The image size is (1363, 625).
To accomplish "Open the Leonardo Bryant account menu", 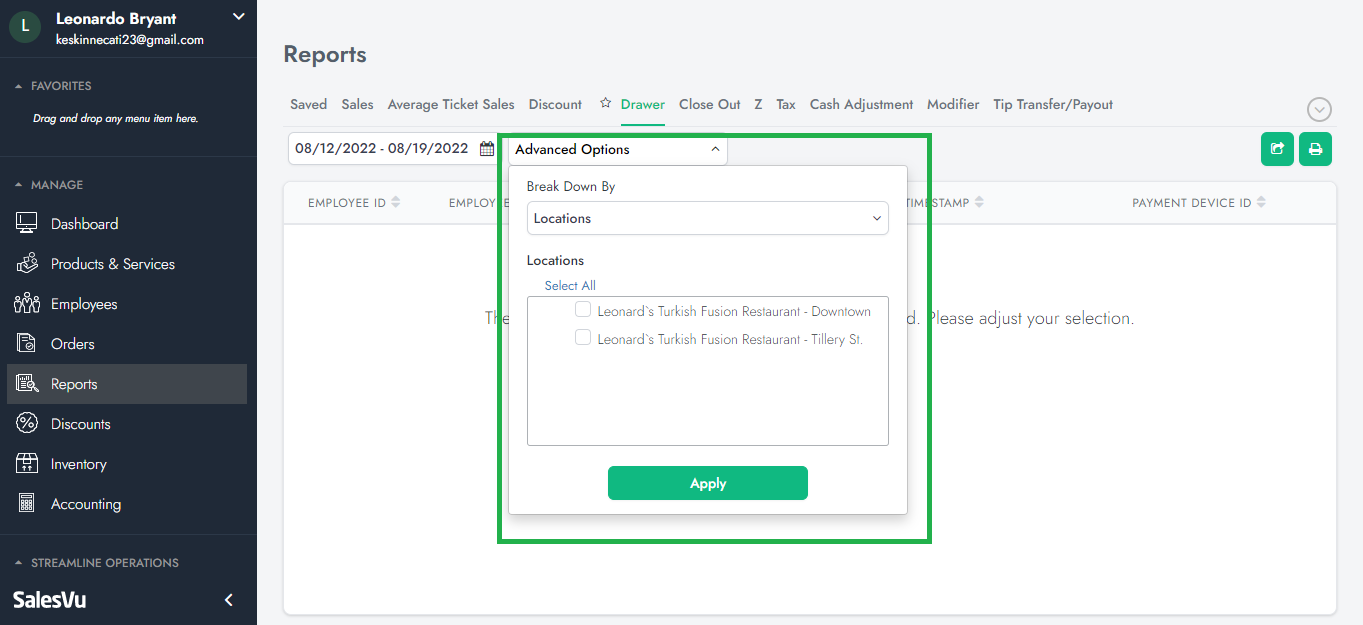I will 238,16.
